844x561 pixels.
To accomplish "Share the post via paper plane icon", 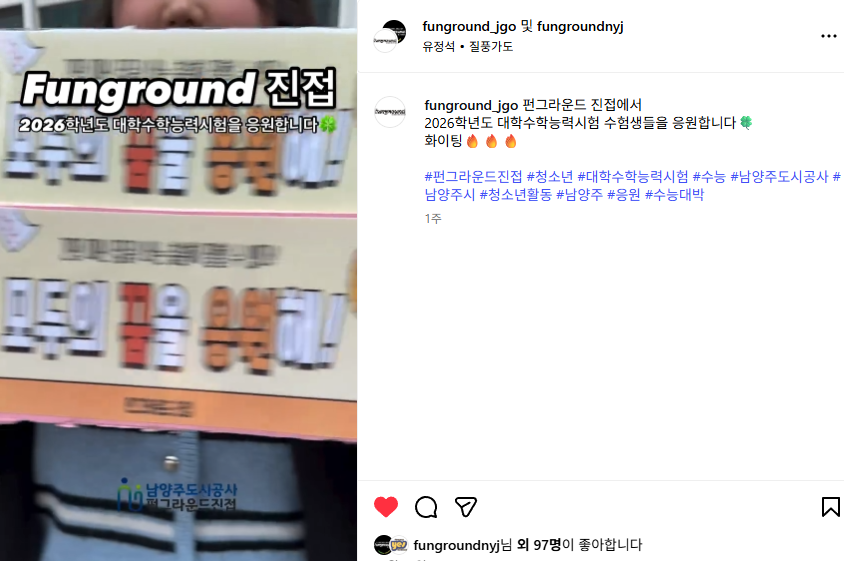I will [x=466, y=507].
